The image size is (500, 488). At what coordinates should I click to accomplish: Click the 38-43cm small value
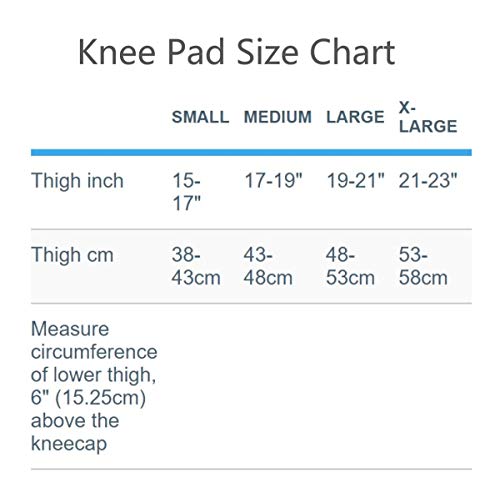coord(196,266)
